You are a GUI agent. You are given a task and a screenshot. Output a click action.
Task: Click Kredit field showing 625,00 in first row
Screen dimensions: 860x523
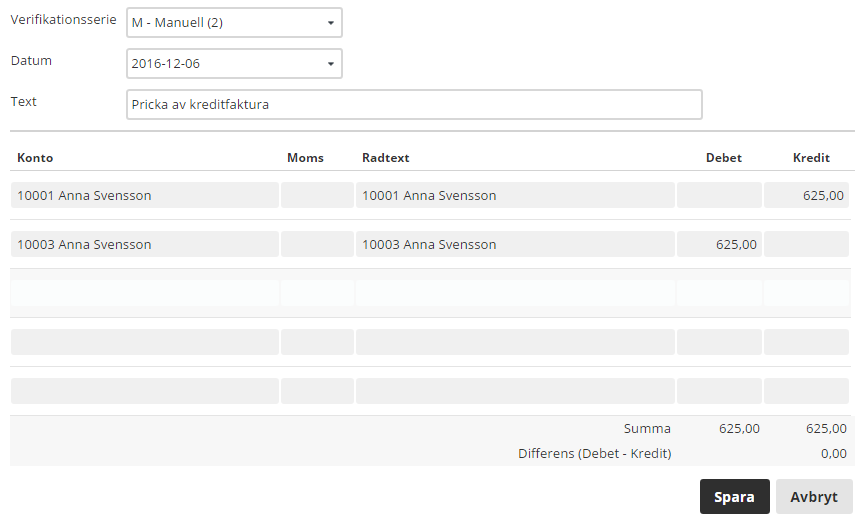806,195
